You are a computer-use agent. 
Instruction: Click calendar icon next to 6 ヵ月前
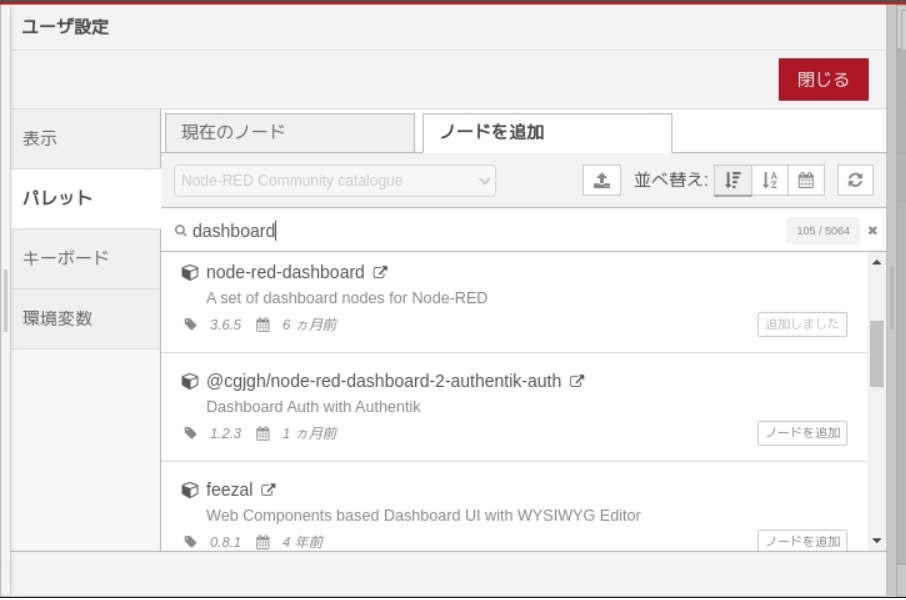[x=263, y=324]
